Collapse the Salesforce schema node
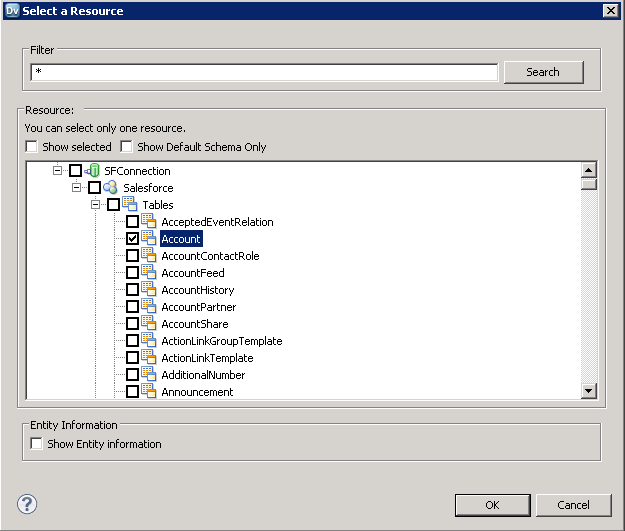Viewport: 625px width, 531px height. (x=77, y=188)
